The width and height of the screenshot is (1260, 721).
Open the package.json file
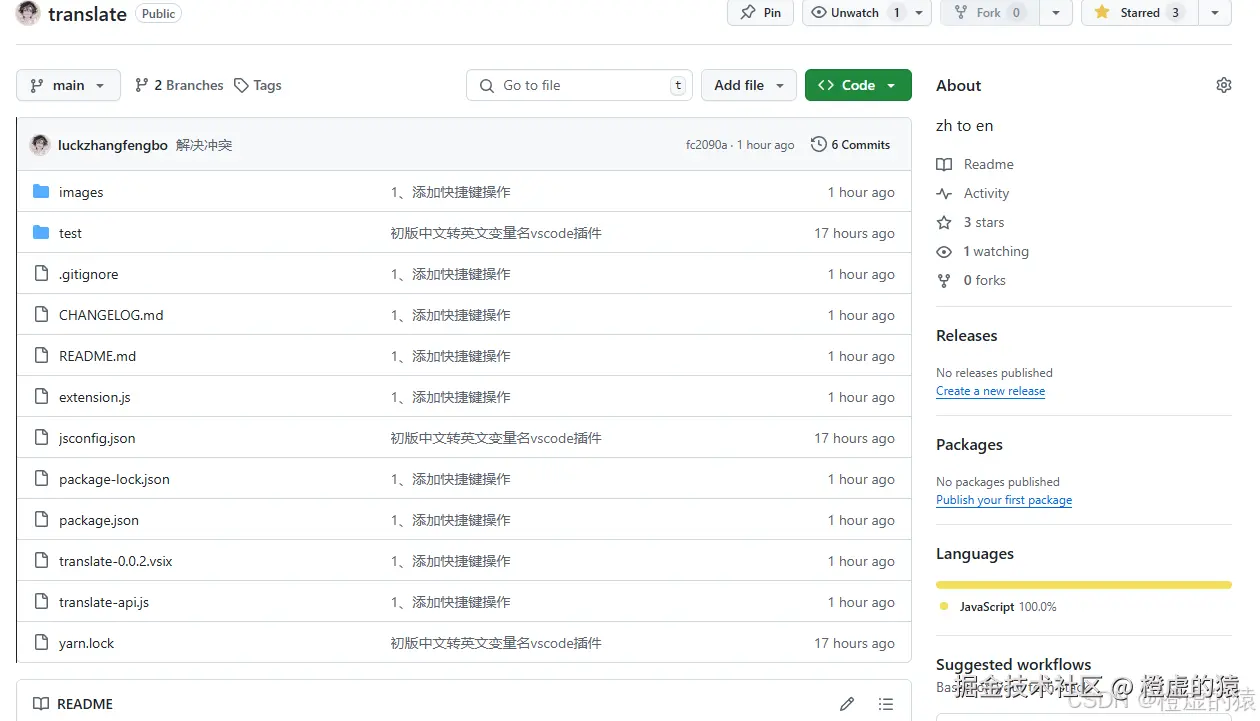pyautogui.click(x=99, y=520)
